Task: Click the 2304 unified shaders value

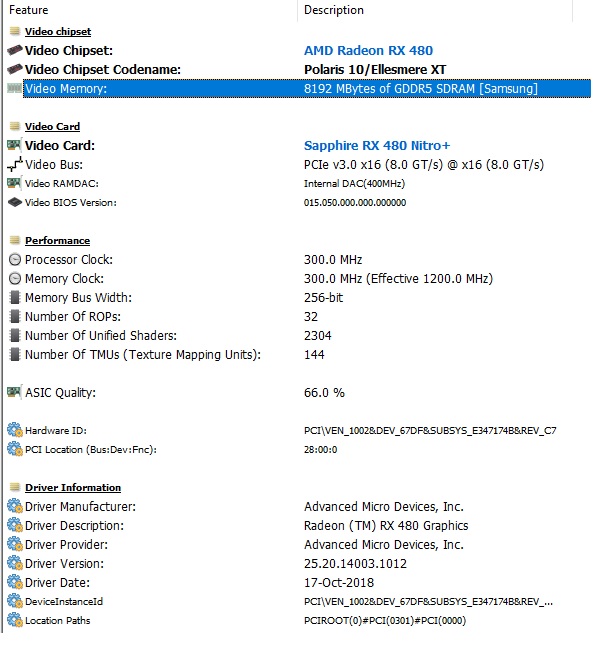Action: click(318, 335)
